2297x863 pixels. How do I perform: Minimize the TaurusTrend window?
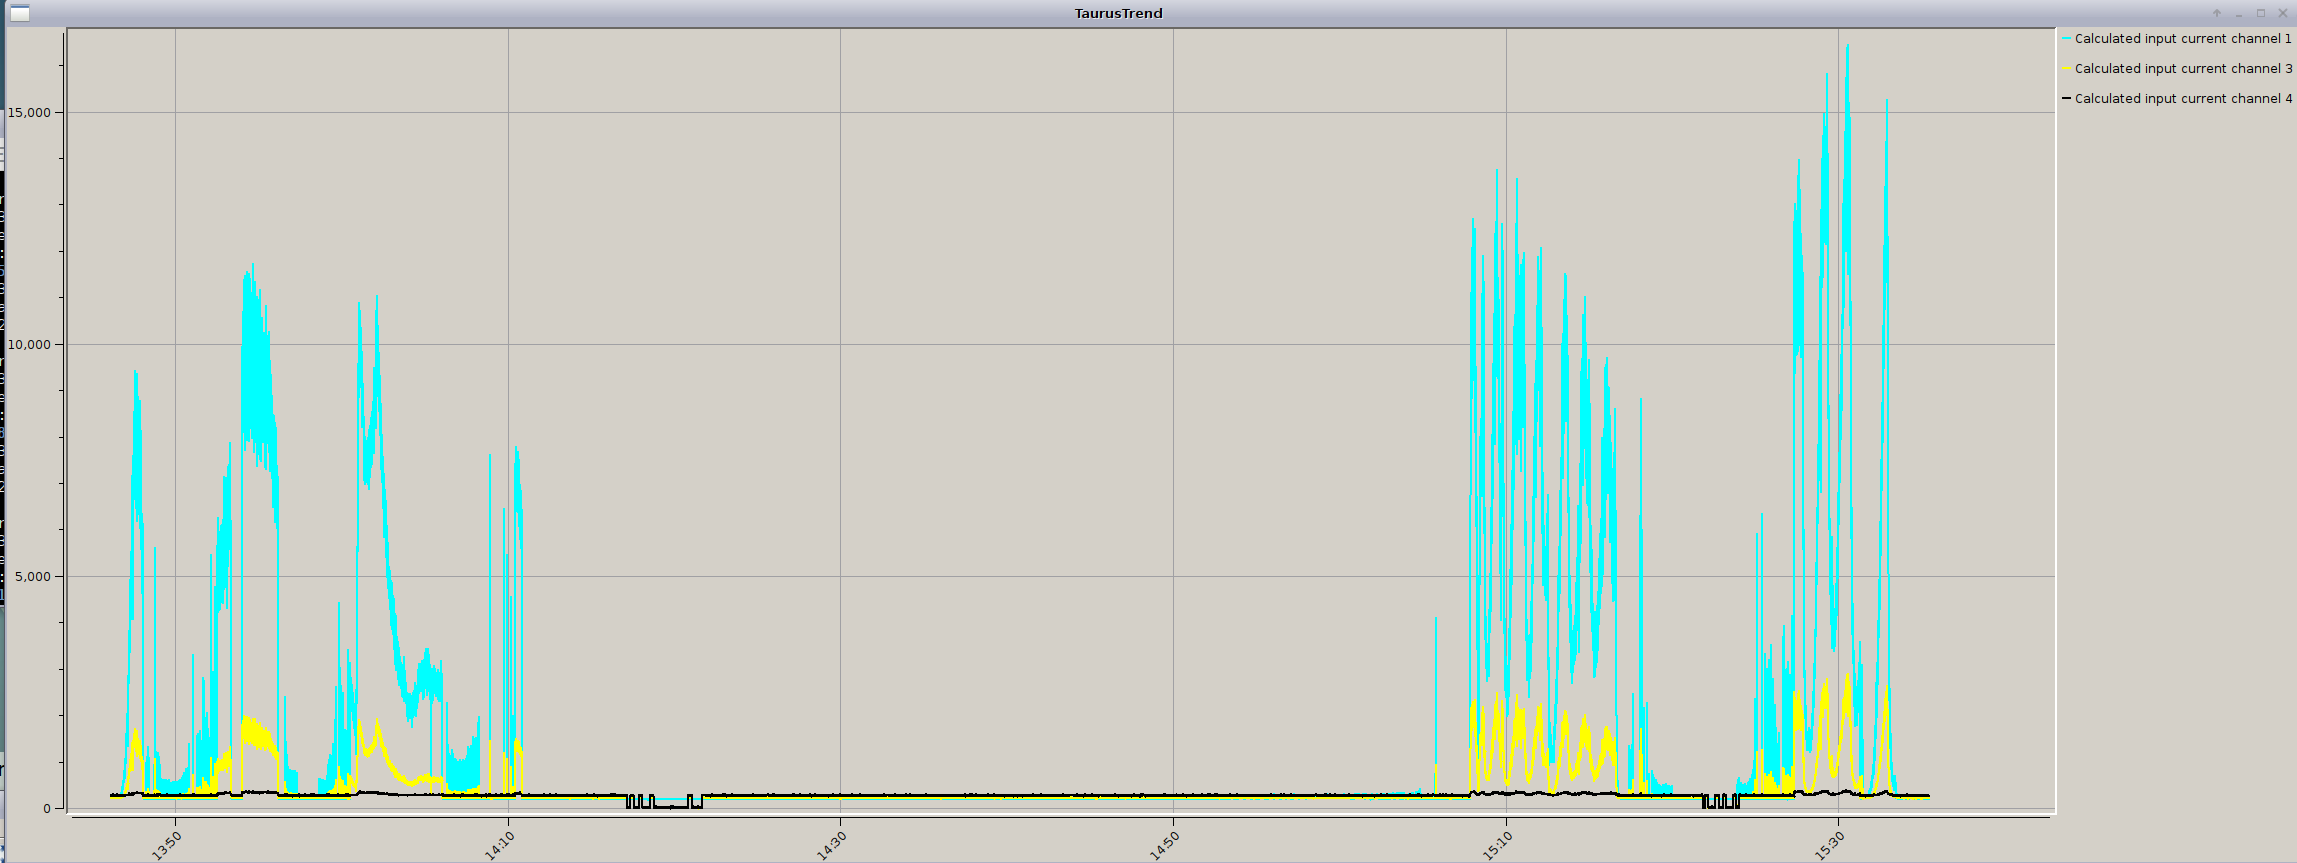pos(2238,13)
